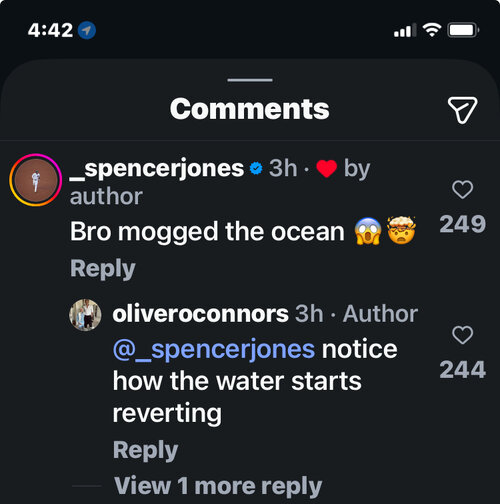Viewport: 500px width, 504px height.
Task: Expand 'View 1 more reply'
Action: (218, 486)
